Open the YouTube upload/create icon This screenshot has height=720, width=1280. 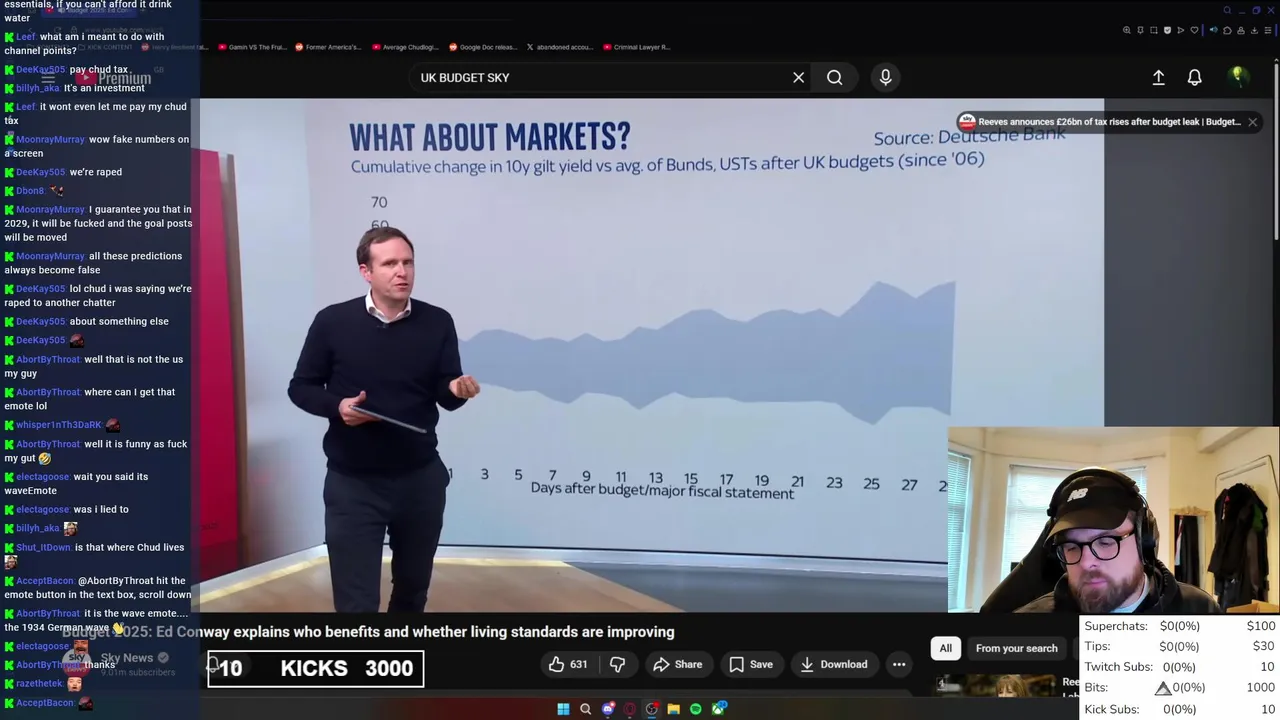[1158, 77]
